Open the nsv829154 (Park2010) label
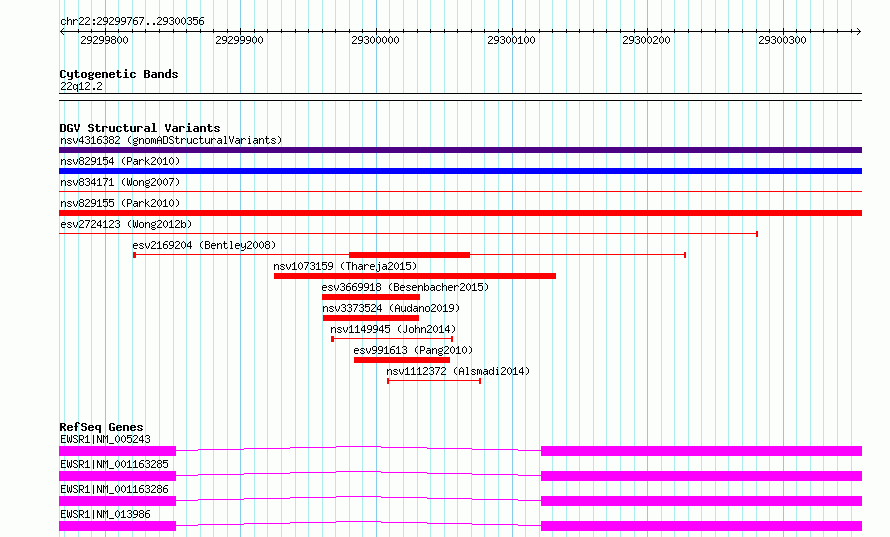 120,161
